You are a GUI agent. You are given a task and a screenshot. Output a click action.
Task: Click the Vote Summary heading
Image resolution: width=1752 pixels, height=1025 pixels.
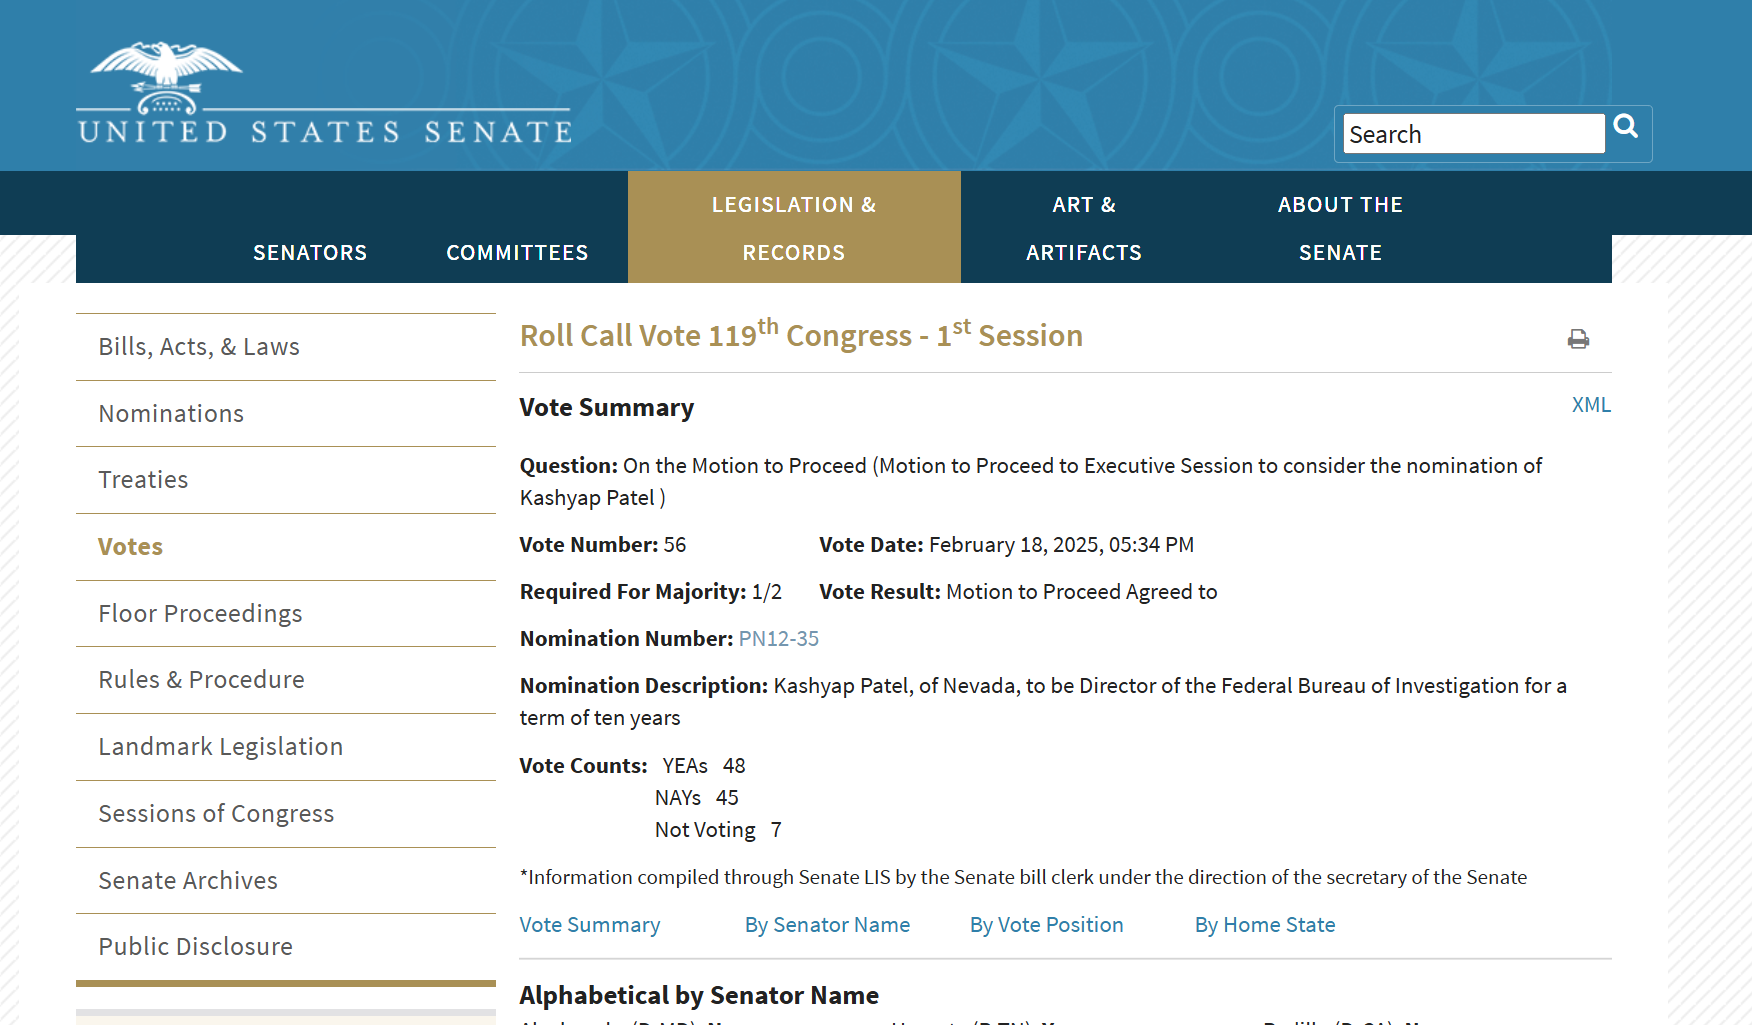[606, 408]
